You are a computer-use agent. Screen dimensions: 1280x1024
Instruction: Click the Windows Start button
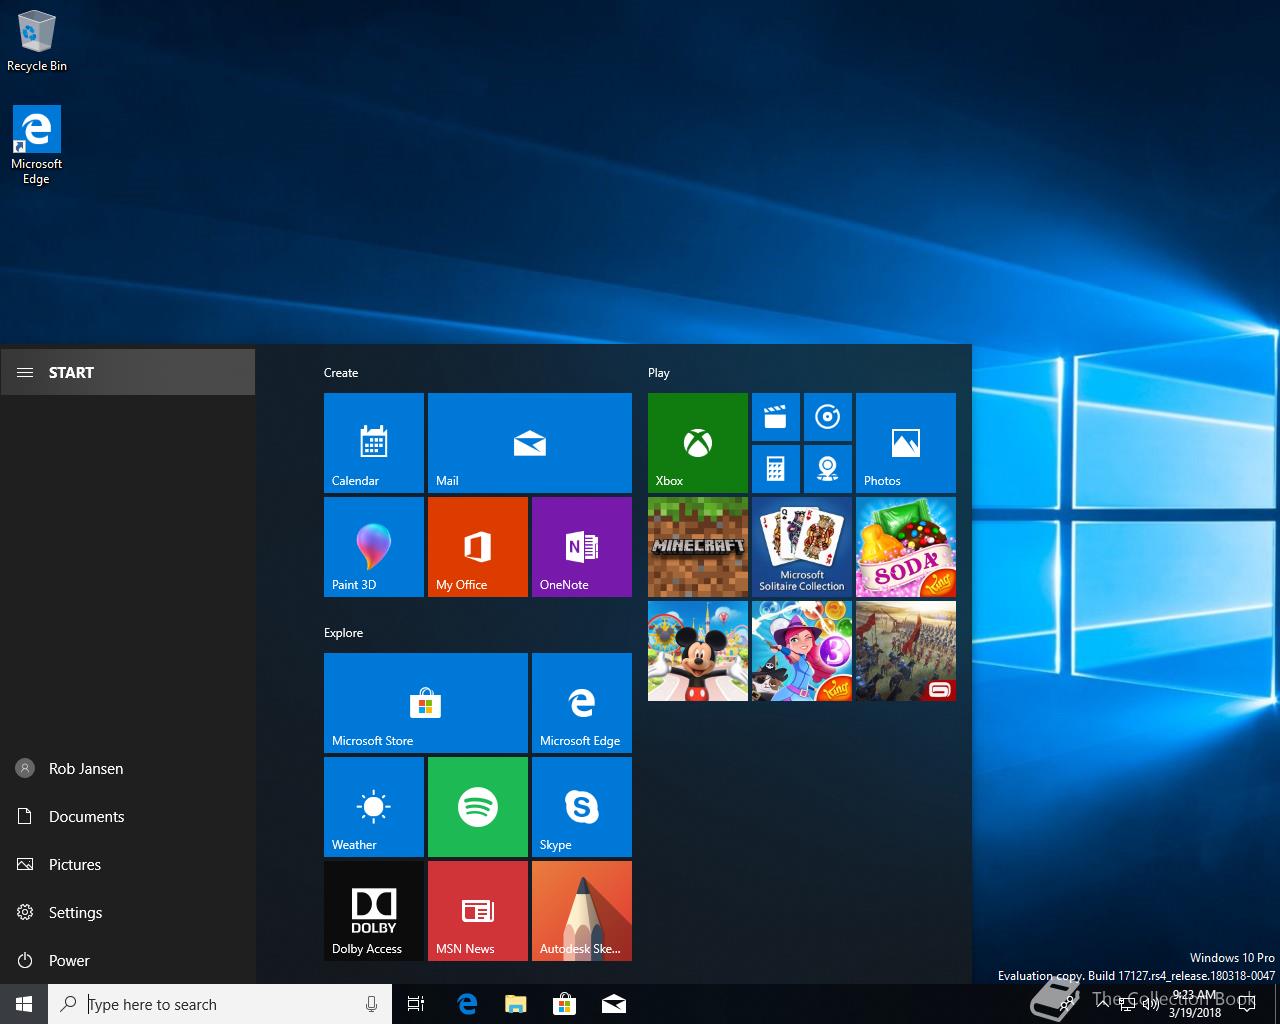point(24,1004)
